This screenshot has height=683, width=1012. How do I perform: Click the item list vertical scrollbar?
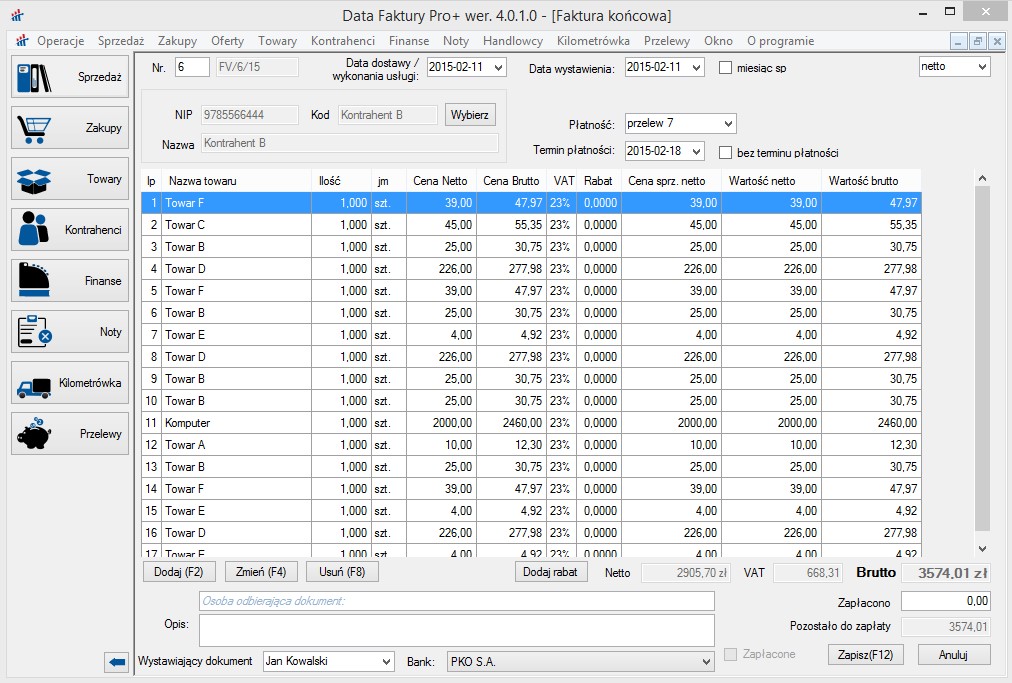click(981, 360)
